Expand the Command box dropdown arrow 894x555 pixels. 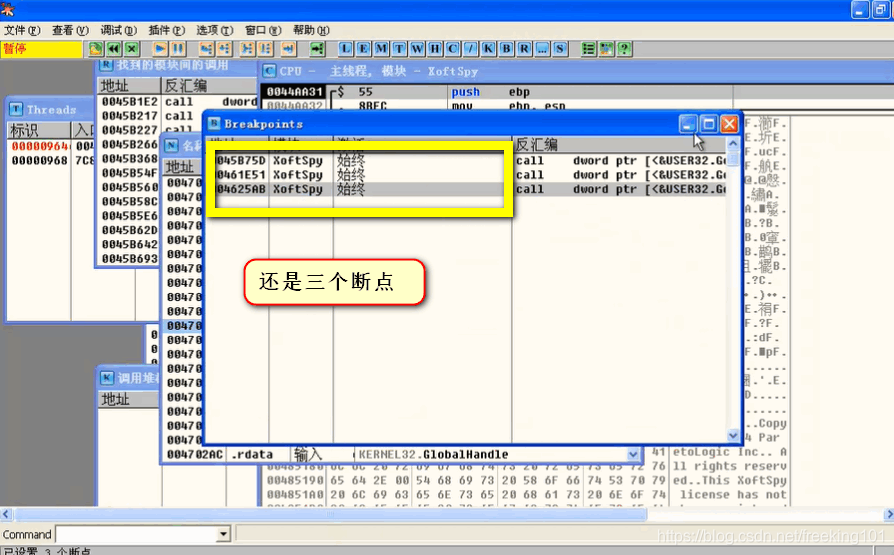pos(224,534)
